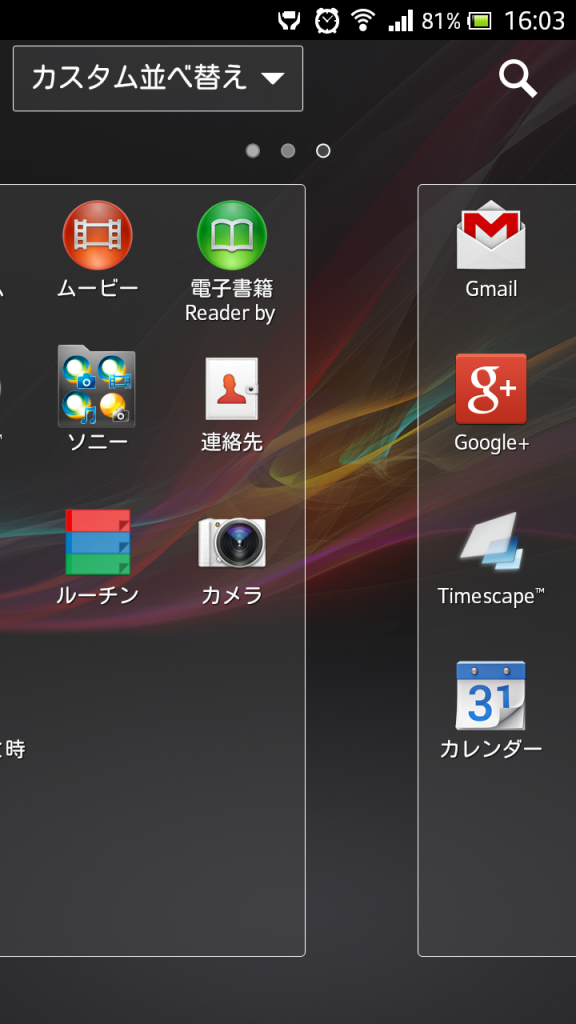Tap the signal strength bars
Image resolution: width=576 pixels, height=1024 pixels.
coord(400,21)
